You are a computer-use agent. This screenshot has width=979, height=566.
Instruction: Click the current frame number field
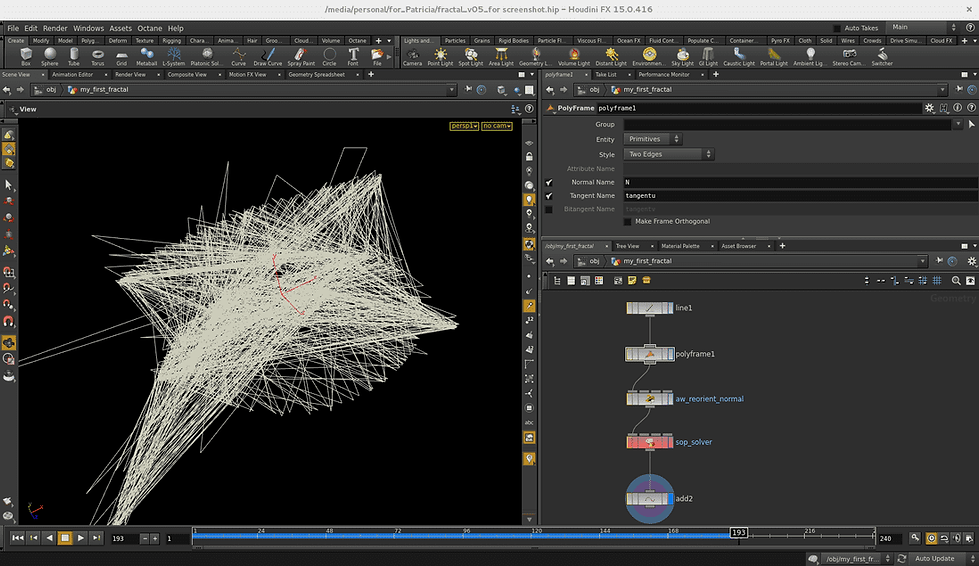pyautogui.click(x=124, y=538)
